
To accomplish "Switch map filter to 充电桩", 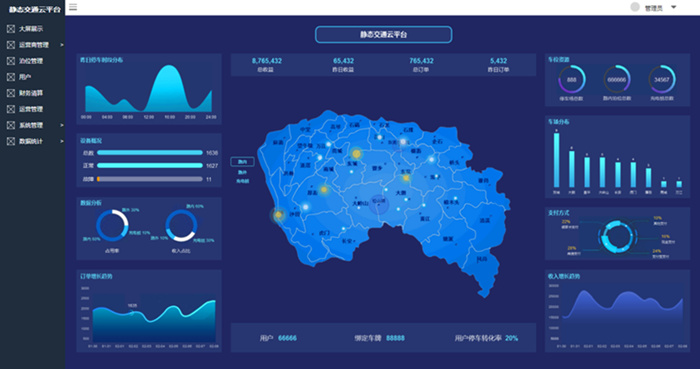I will click(x=242, y=181).
